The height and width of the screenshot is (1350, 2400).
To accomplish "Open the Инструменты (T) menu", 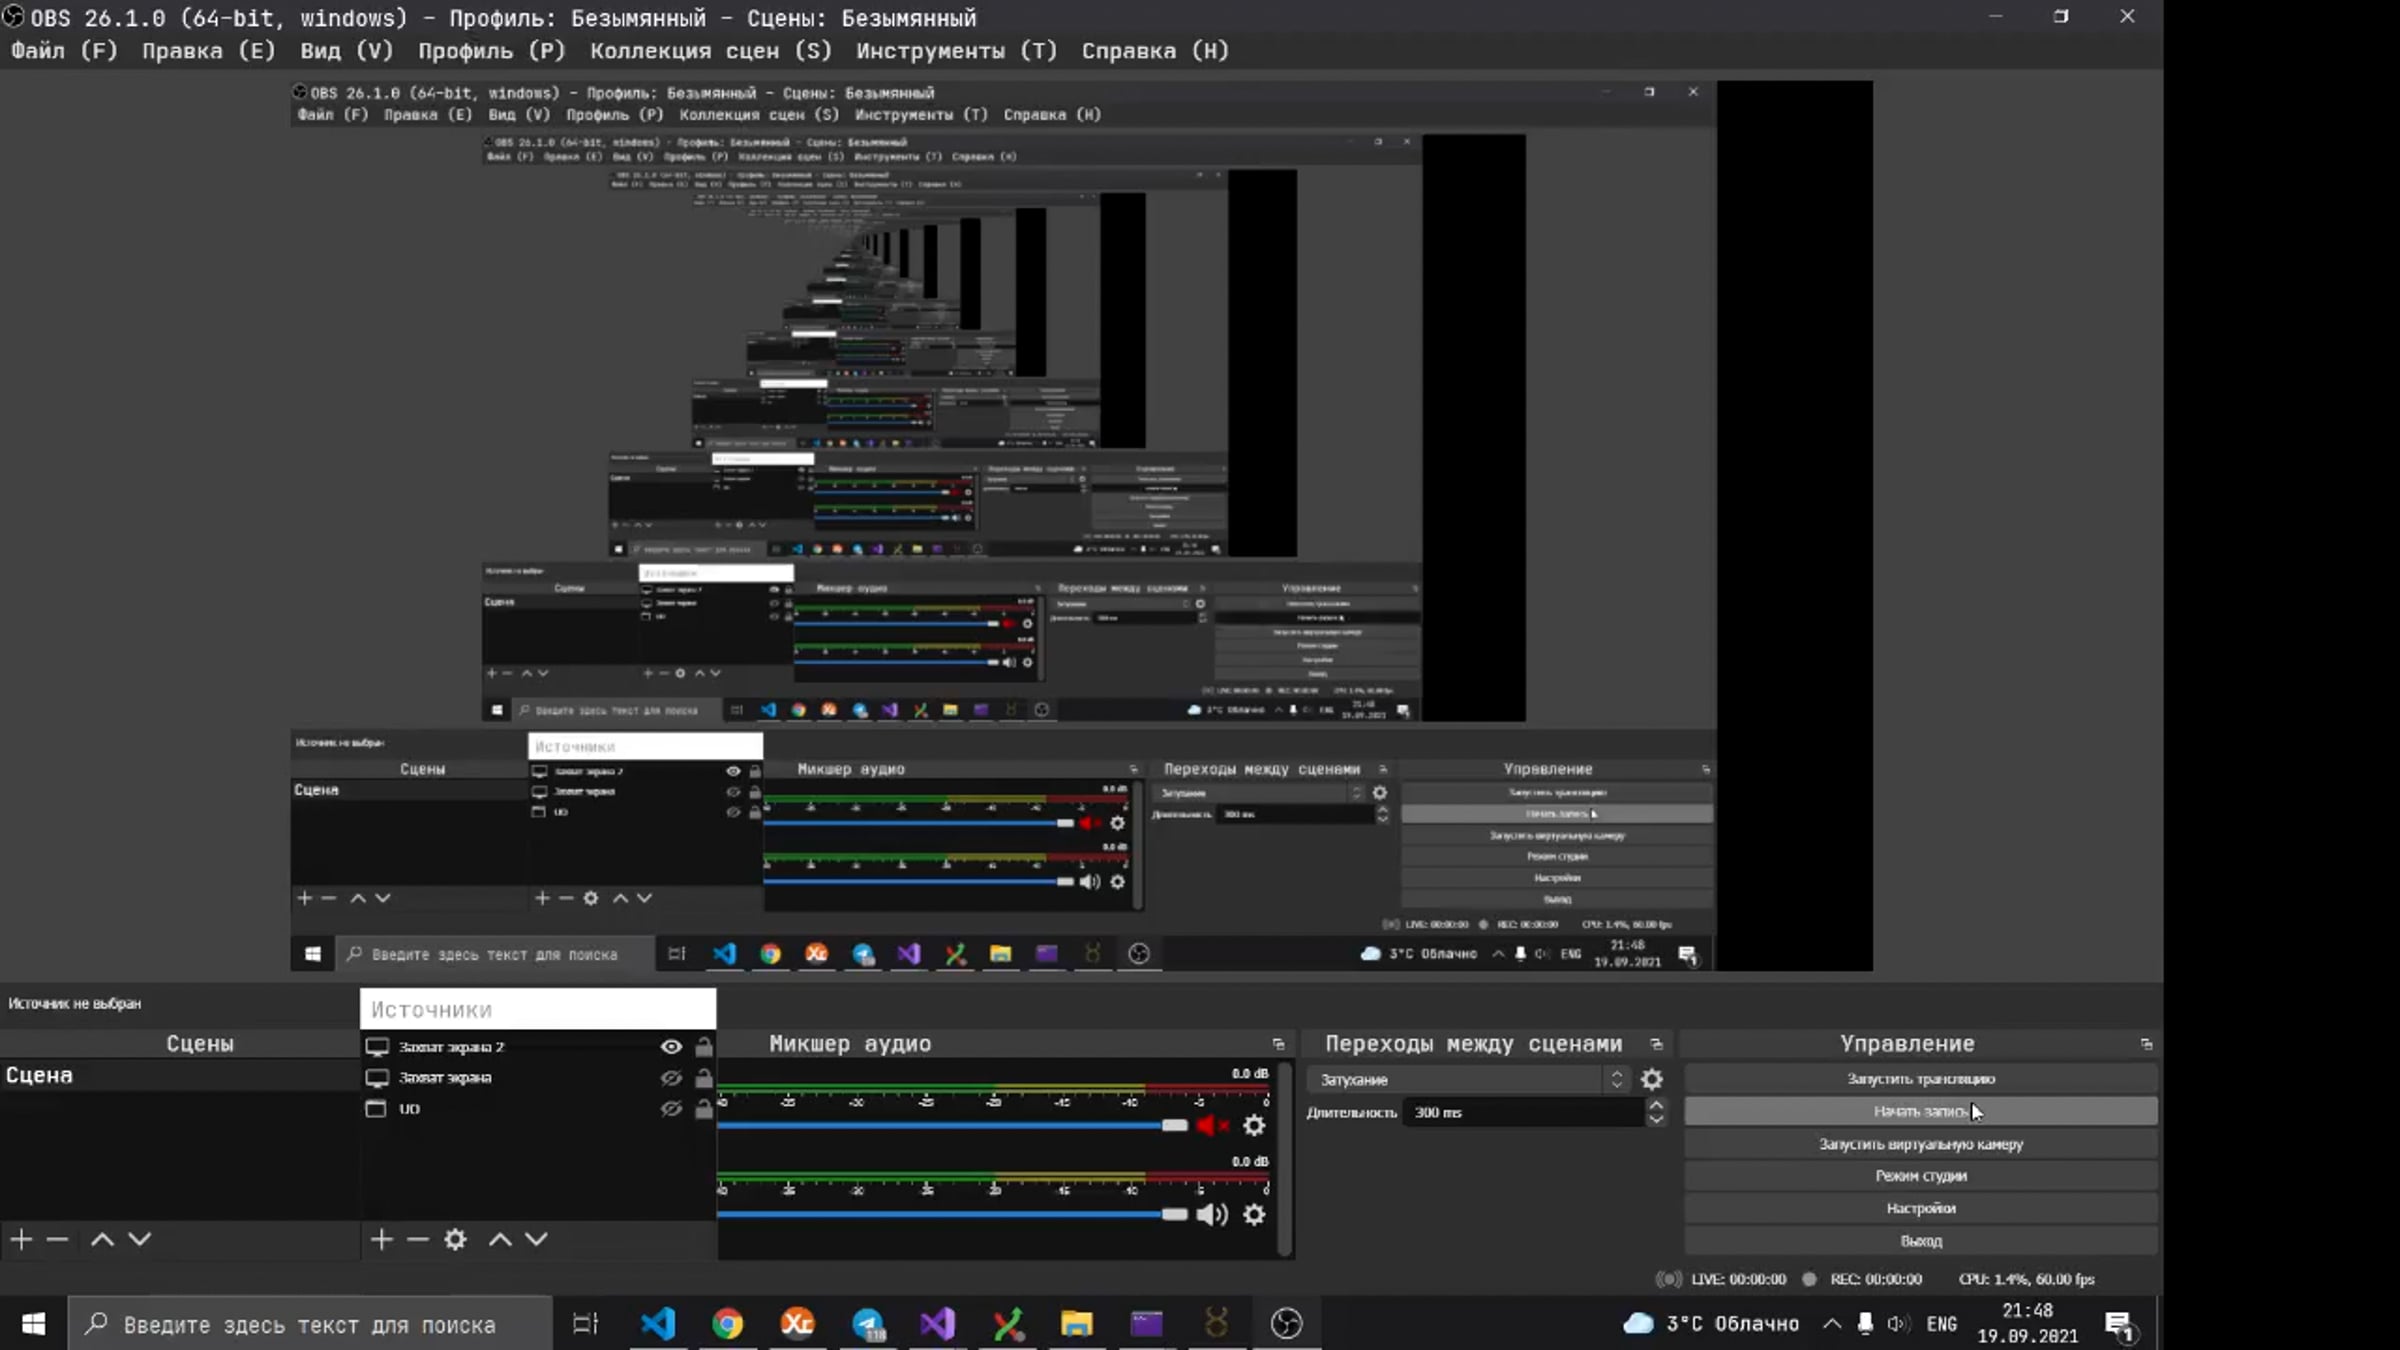I will point(956,51).
